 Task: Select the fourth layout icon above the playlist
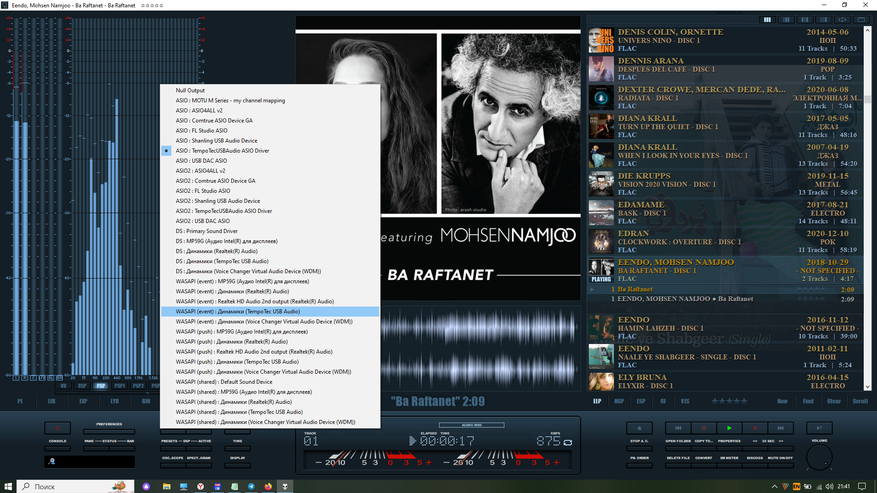(823, 20)
